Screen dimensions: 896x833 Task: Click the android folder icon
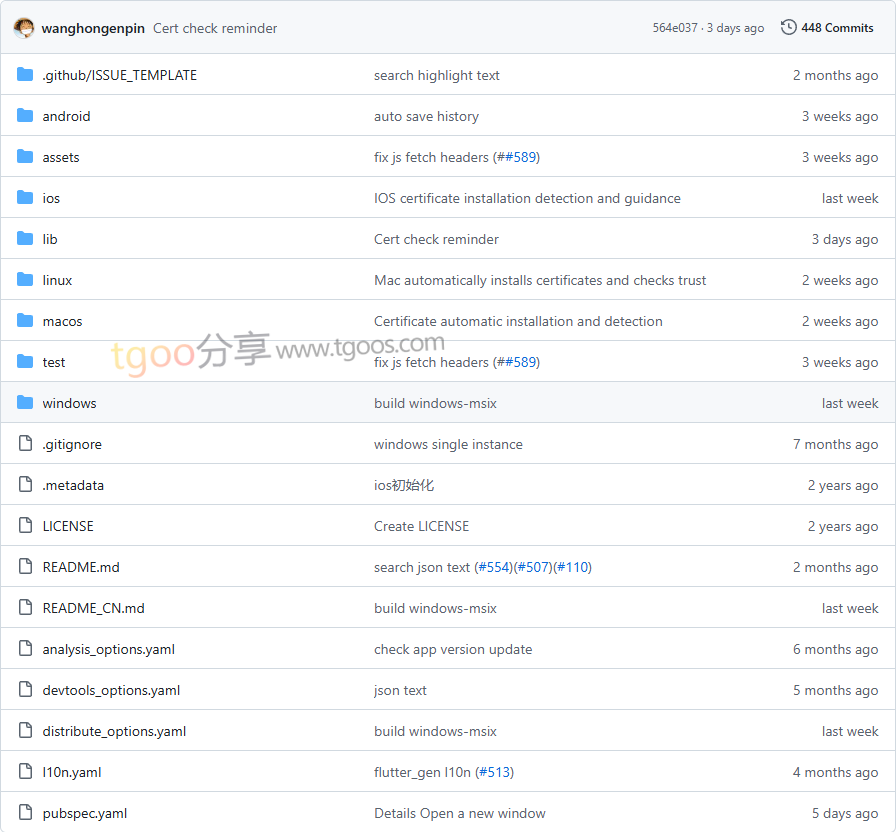click(25, 116)
